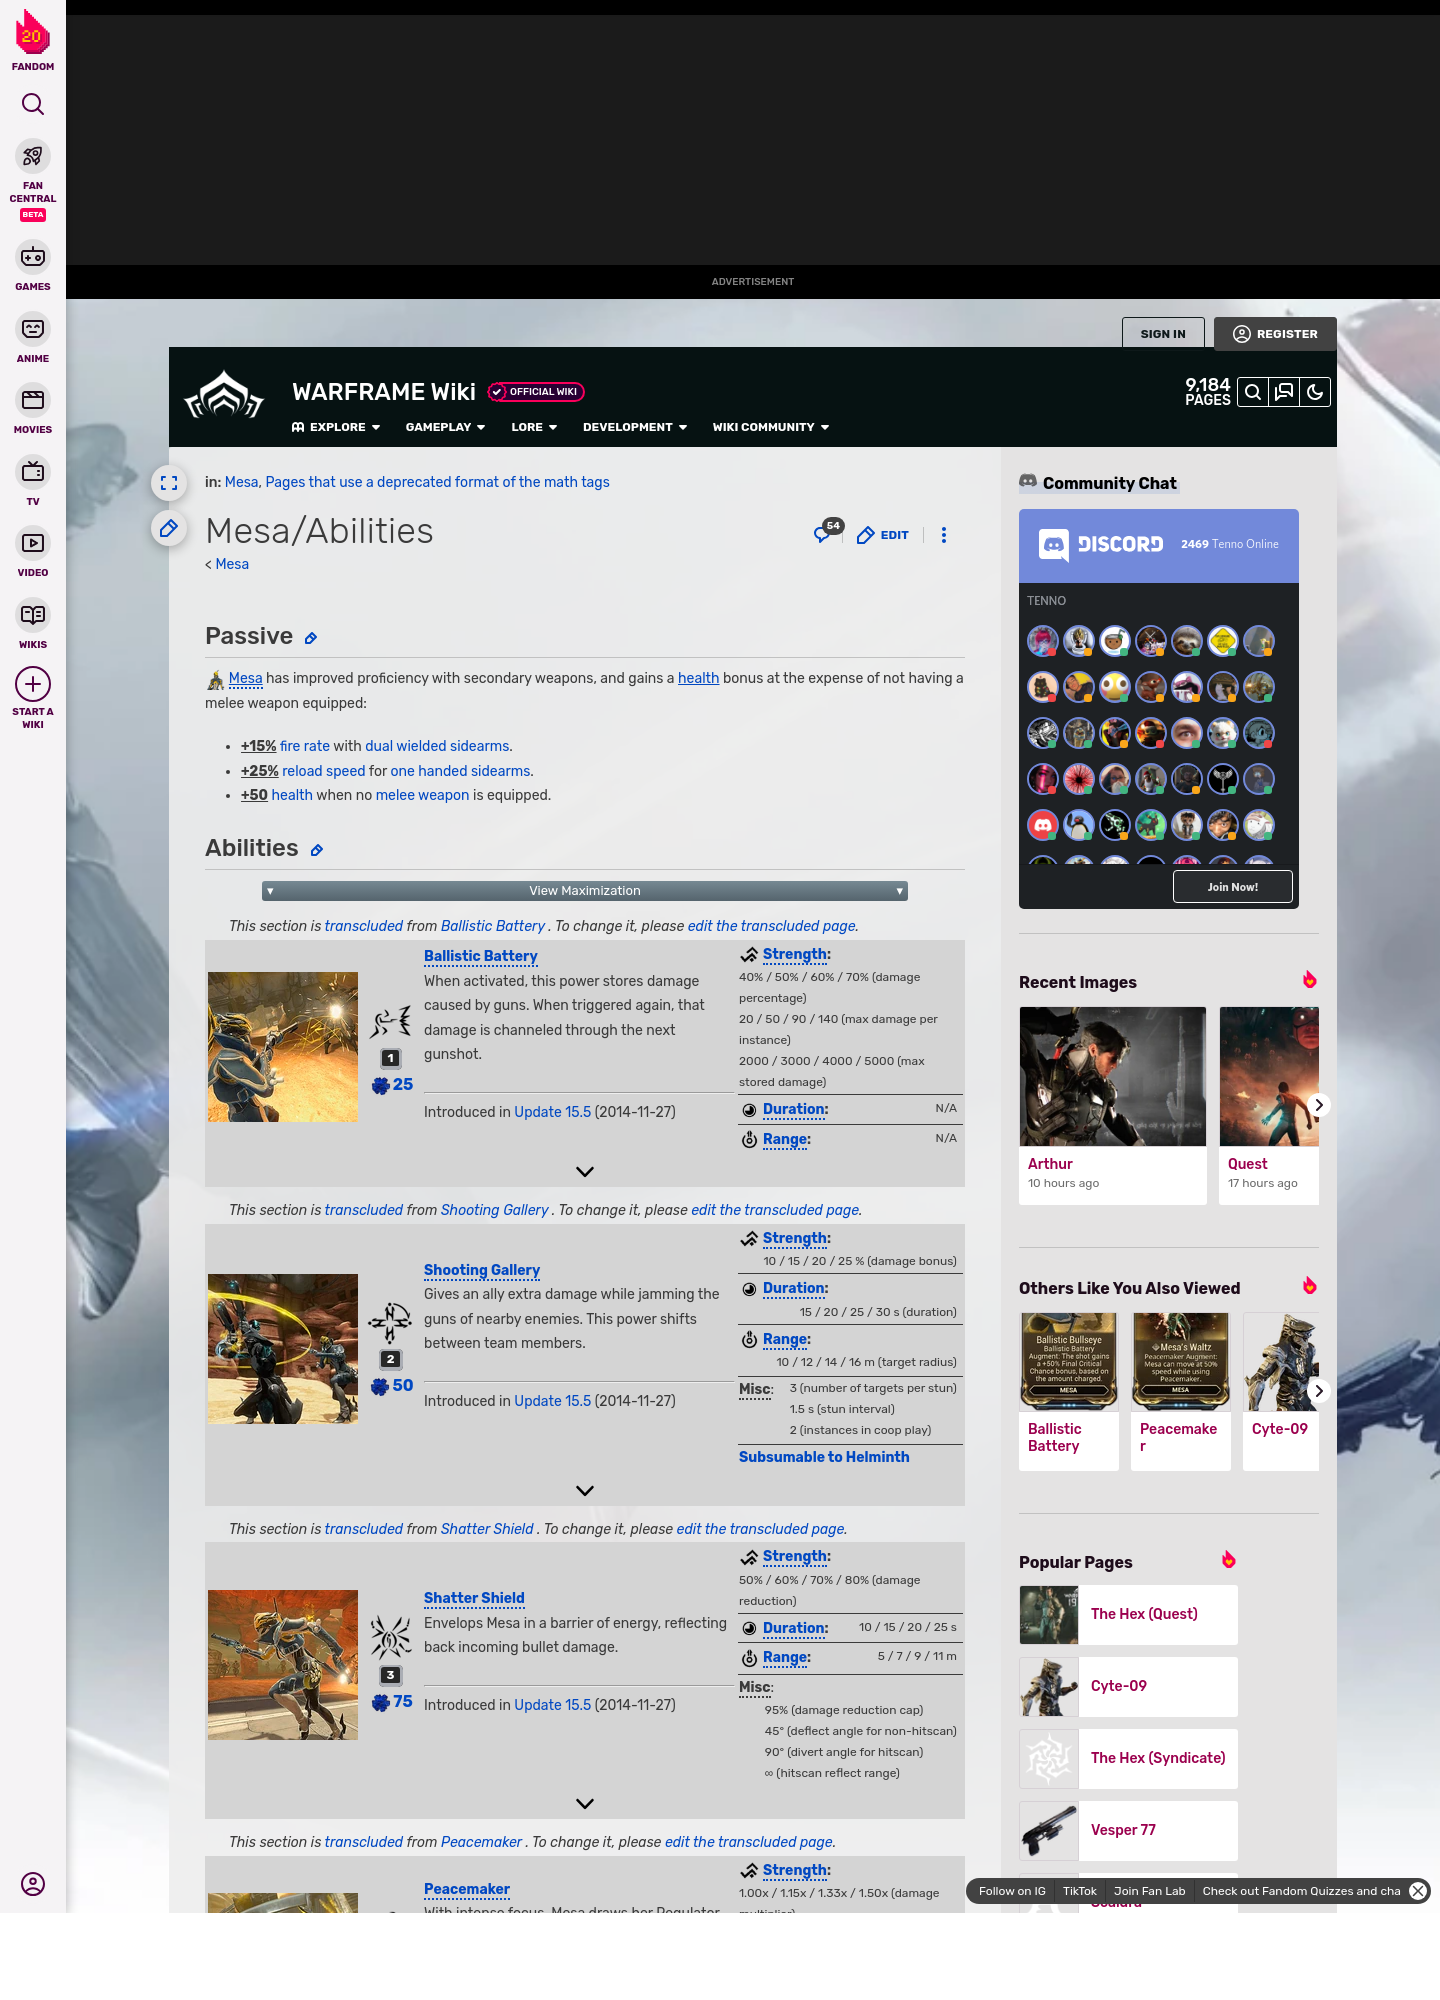The image size is (1440, 2000).
Task: Open the Arthur recent image thumbnail
Action: pos(1113,1076)
